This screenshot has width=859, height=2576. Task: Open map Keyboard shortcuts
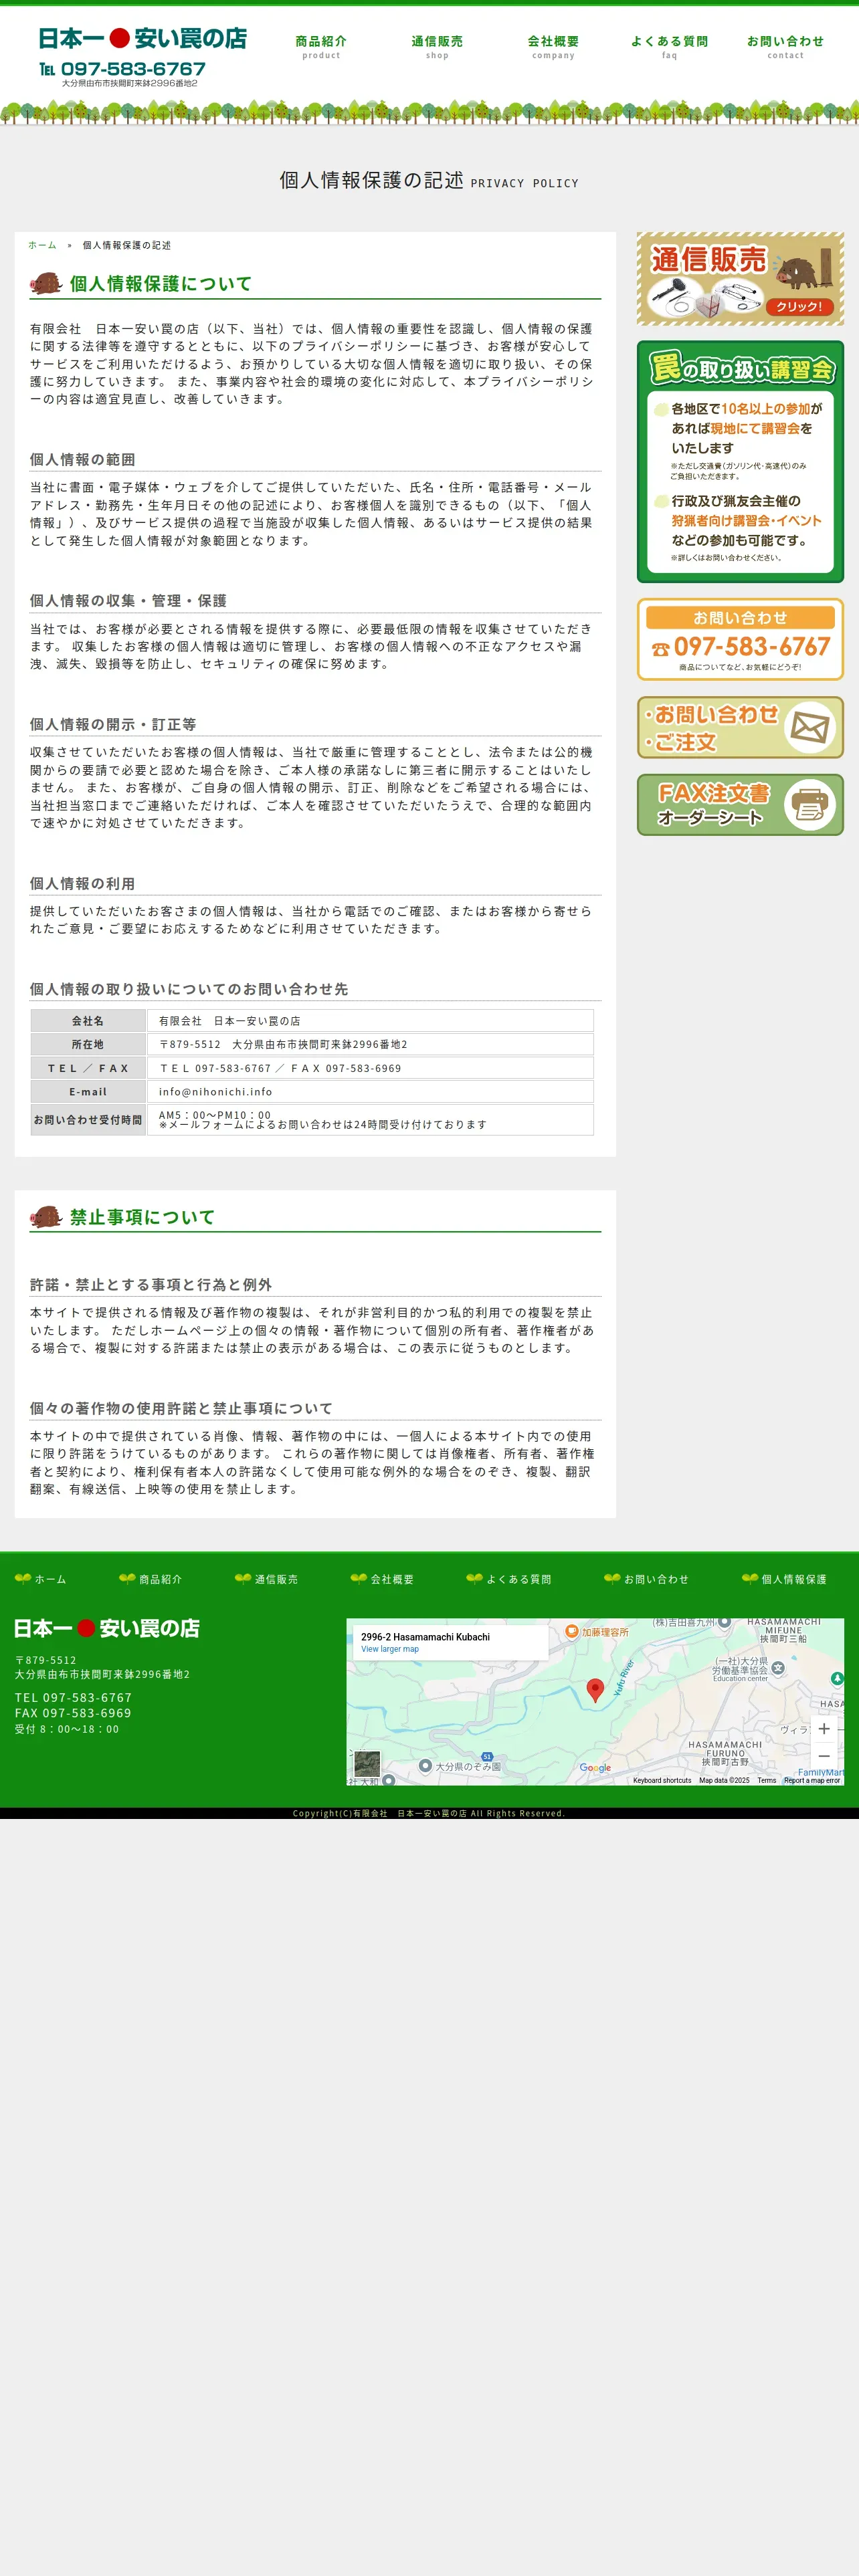662,1780
